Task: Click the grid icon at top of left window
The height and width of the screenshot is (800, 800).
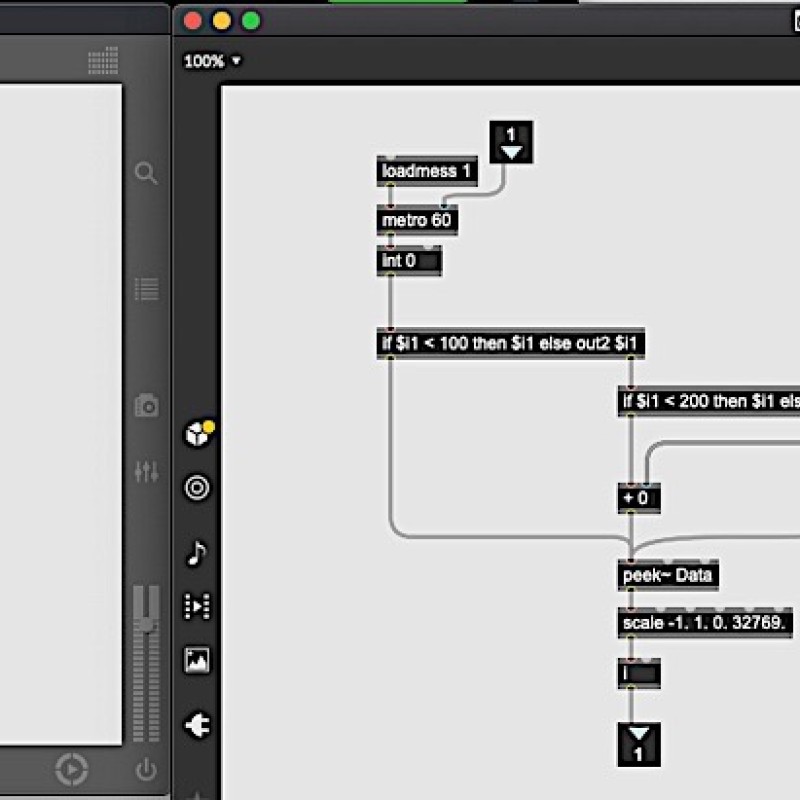Action: point(103,61)
